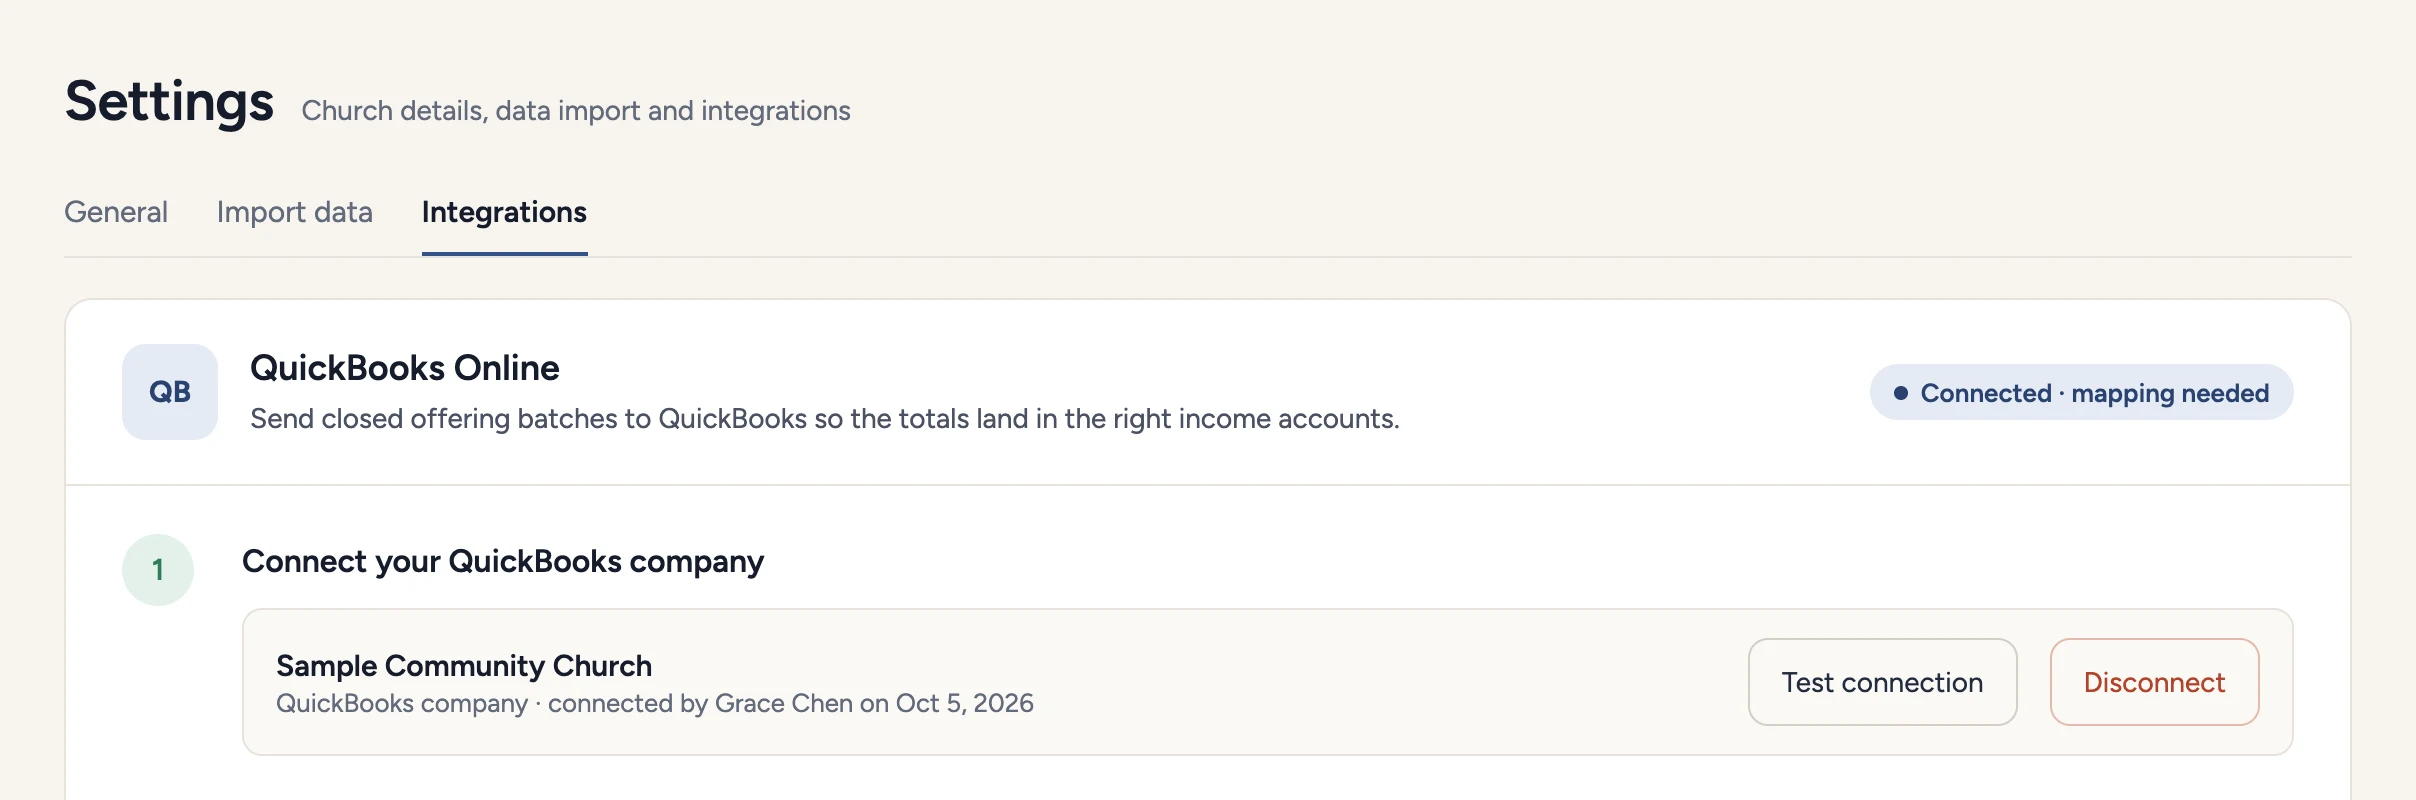
Task: Disconnect the QuickBooks company
Action: click(x=2154, y=682)
